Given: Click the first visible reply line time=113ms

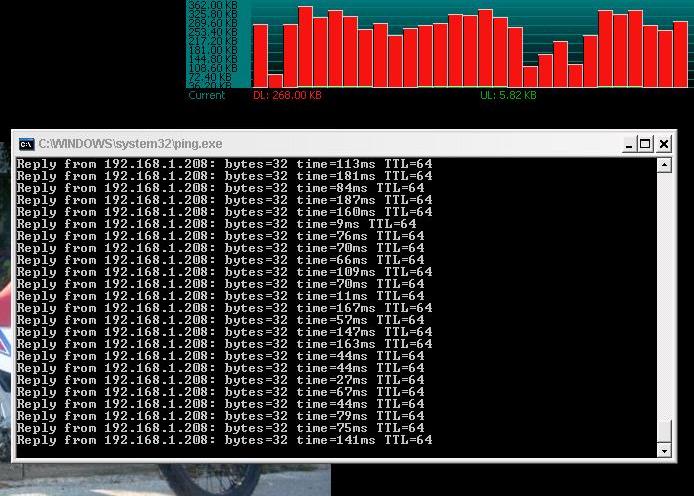Looking at the screenshot, I should pos(224,164).
